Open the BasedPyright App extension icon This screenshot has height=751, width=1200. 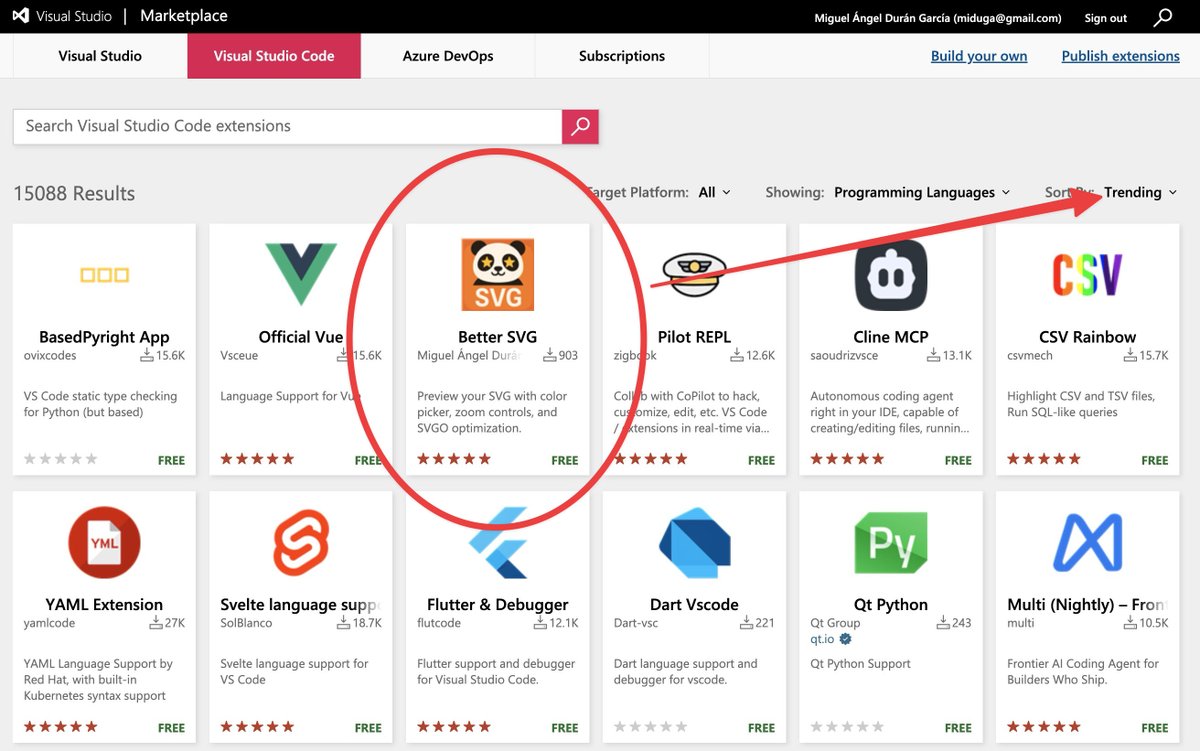[x=104, y=275]
